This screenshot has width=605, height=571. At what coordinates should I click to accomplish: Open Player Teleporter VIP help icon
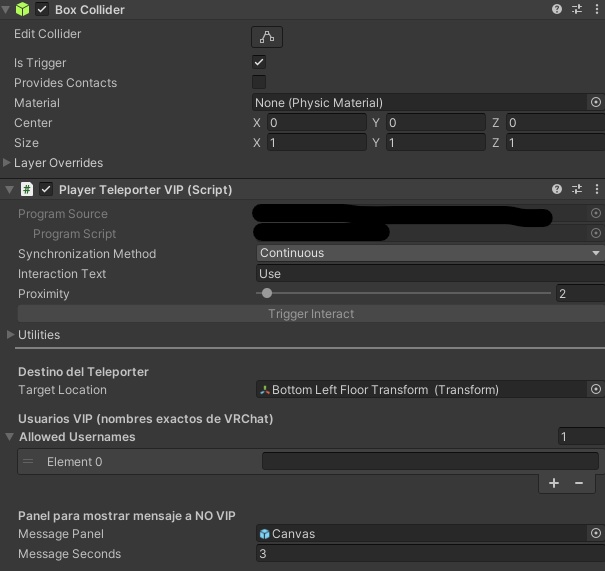(556, 189)
